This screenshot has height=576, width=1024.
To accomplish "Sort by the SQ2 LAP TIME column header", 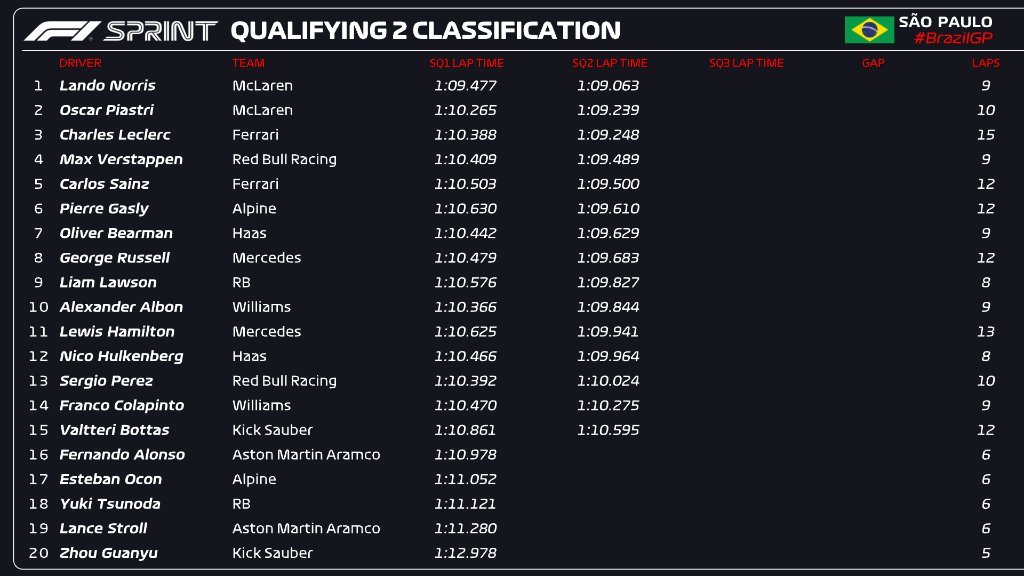I will 608,63.
